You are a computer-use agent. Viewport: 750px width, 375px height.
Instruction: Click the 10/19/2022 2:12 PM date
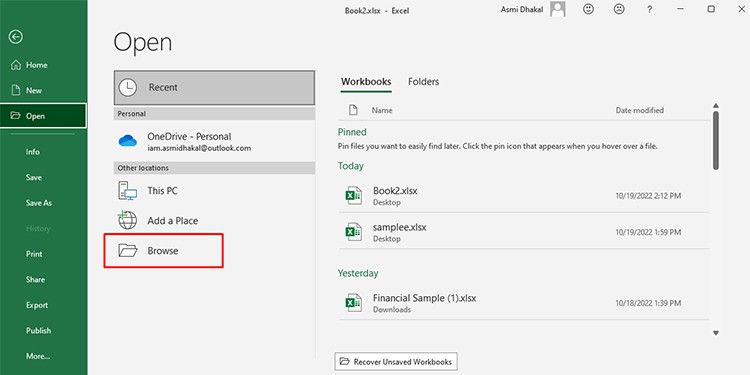(648, 196)
